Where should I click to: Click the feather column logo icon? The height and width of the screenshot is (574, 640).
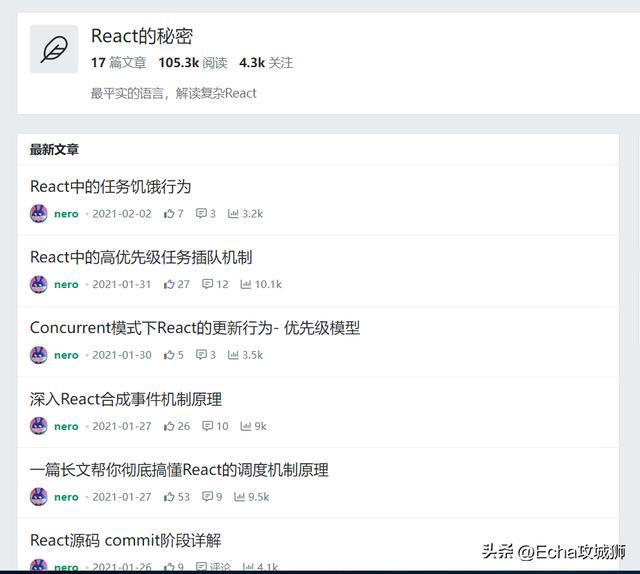(54, 49)
